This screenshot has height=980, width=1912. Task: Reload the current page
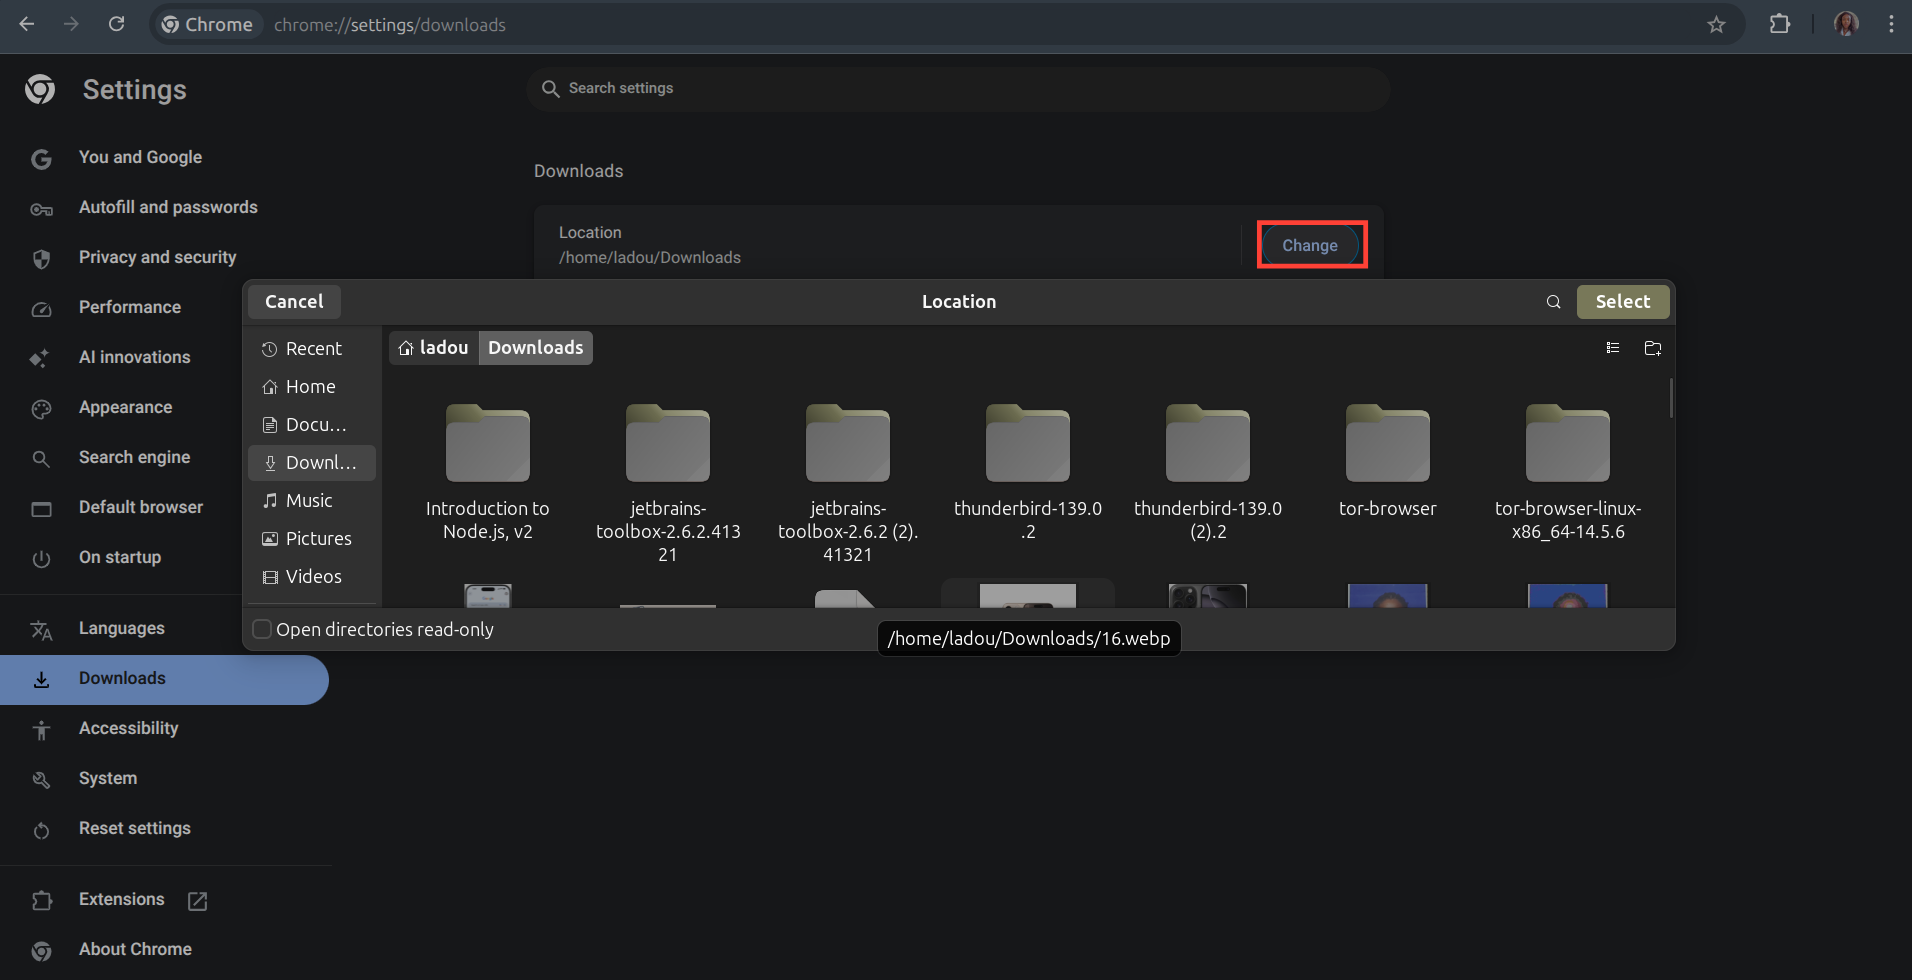point(116,24)
